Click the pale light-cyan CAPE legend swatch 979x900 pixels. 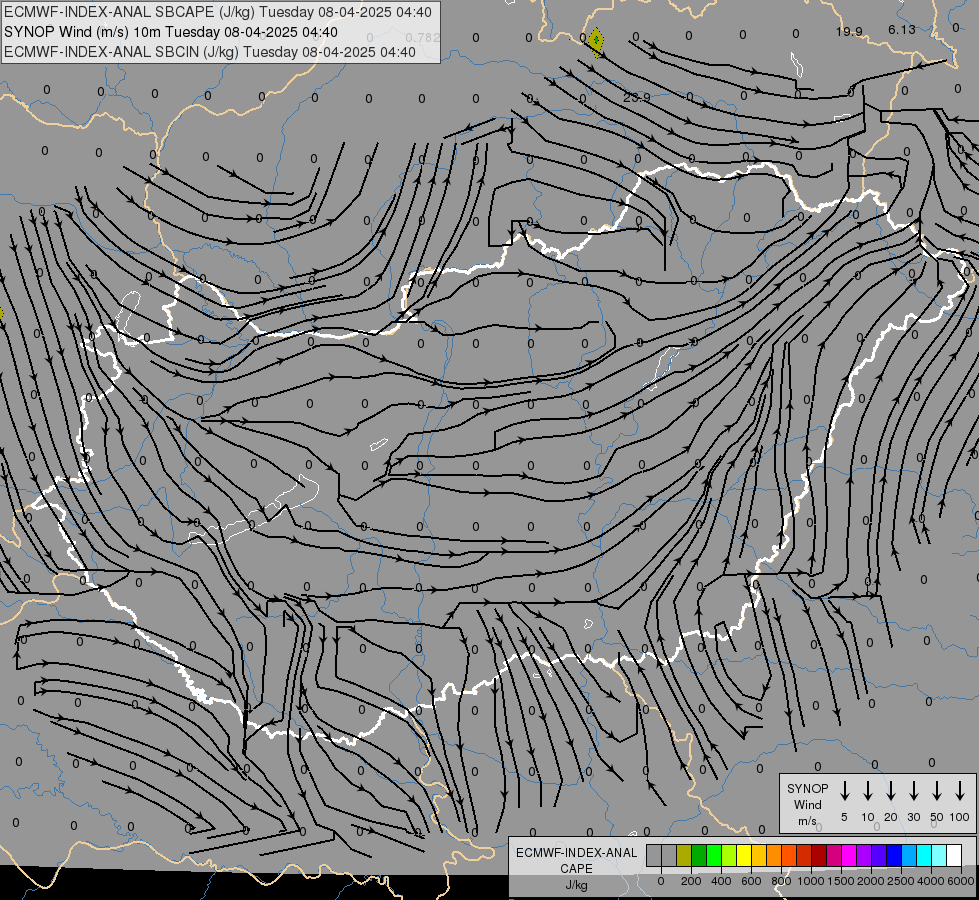coord(939,856)
